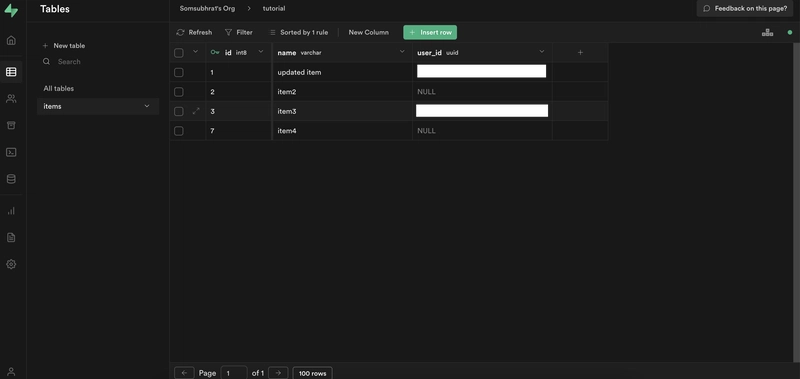Expand the items table options chevron
The width and height of the screenshot is (800, 379).
[x=147, y=106]
